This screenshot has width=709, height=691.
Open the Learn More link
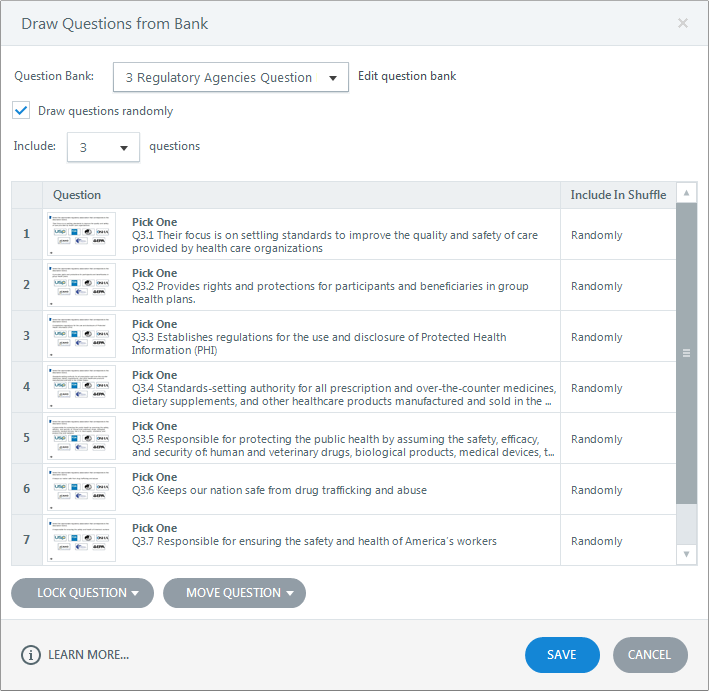click(88, 655)
